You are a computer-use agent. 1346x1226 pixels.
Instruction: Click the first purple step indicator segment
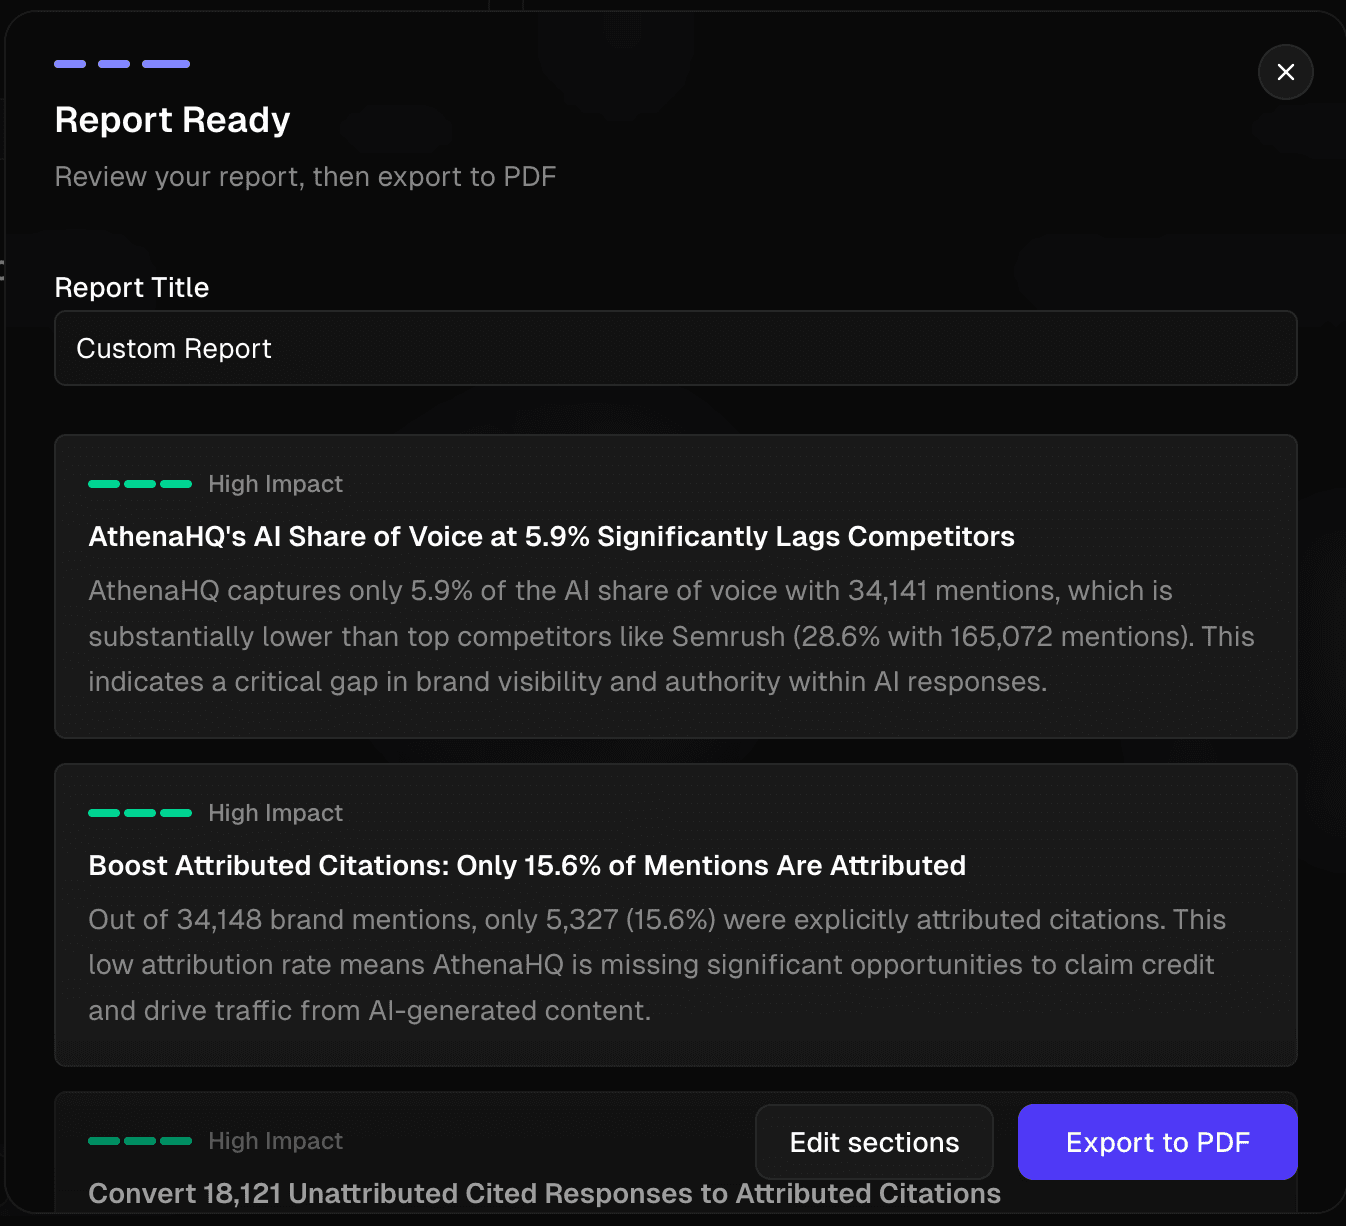pos(70,64)
